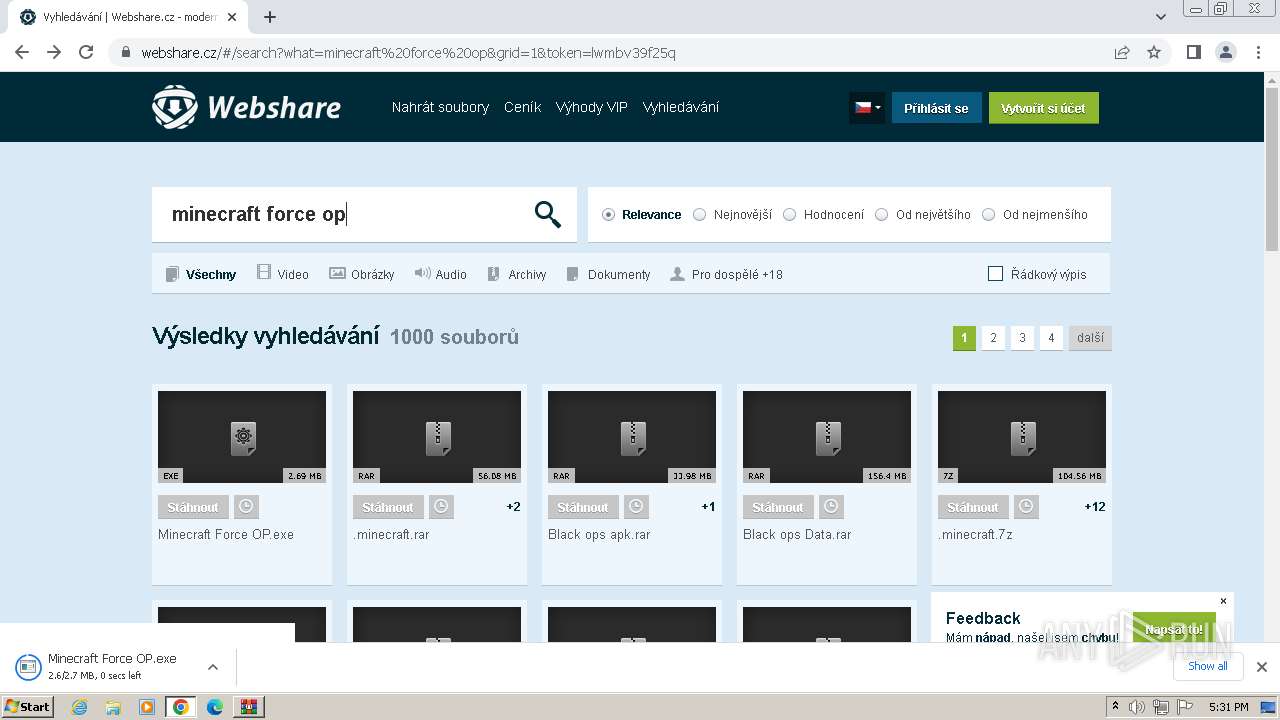Click the Vytvořit si účet button
The width and height of the screenshot is (1280, 720).
click(1043, 108)
